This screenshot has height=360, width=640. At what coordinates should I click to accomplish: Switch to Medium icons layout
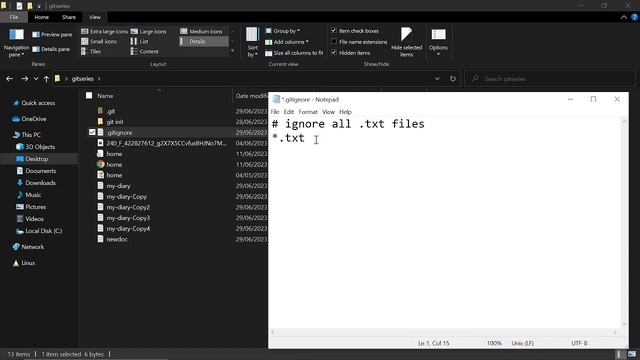(x=201, y=31)
